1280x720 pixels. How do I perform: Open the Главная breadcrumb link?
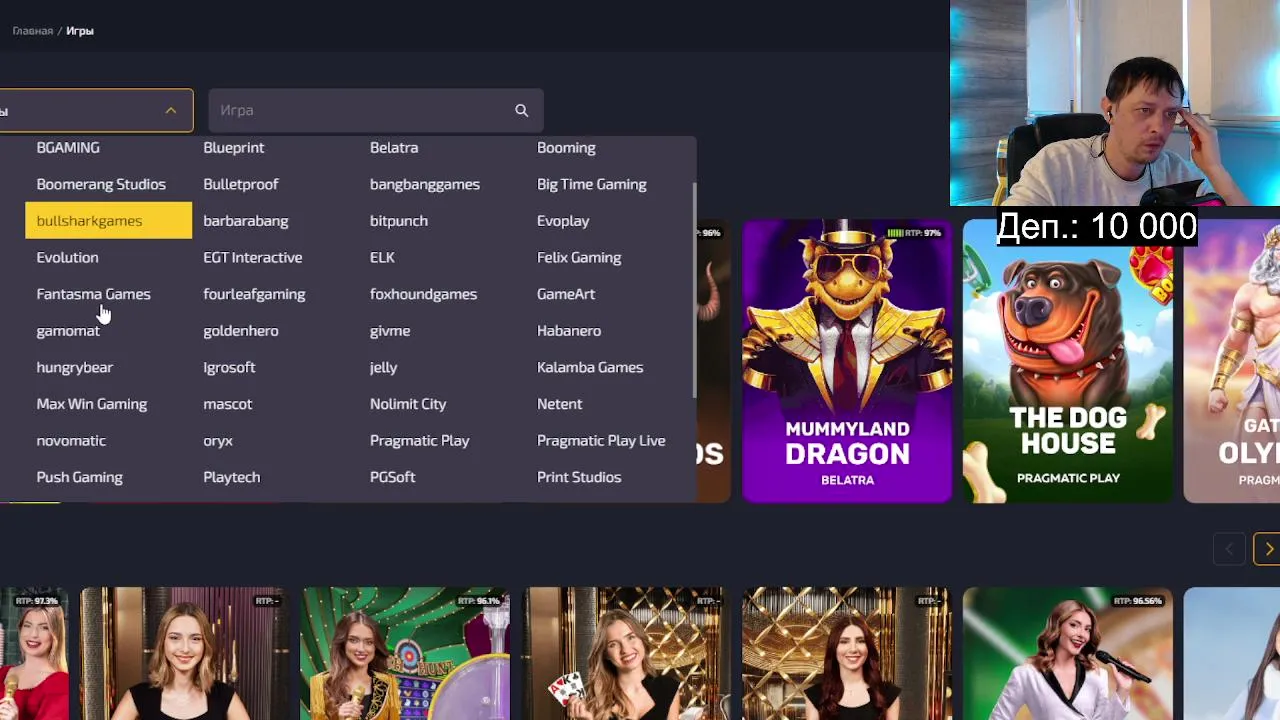point(32,31)
